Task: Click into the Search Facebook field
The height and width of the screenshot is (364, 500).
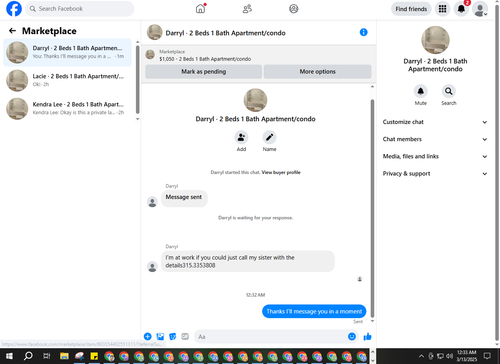Action: [x=80, y=9]
